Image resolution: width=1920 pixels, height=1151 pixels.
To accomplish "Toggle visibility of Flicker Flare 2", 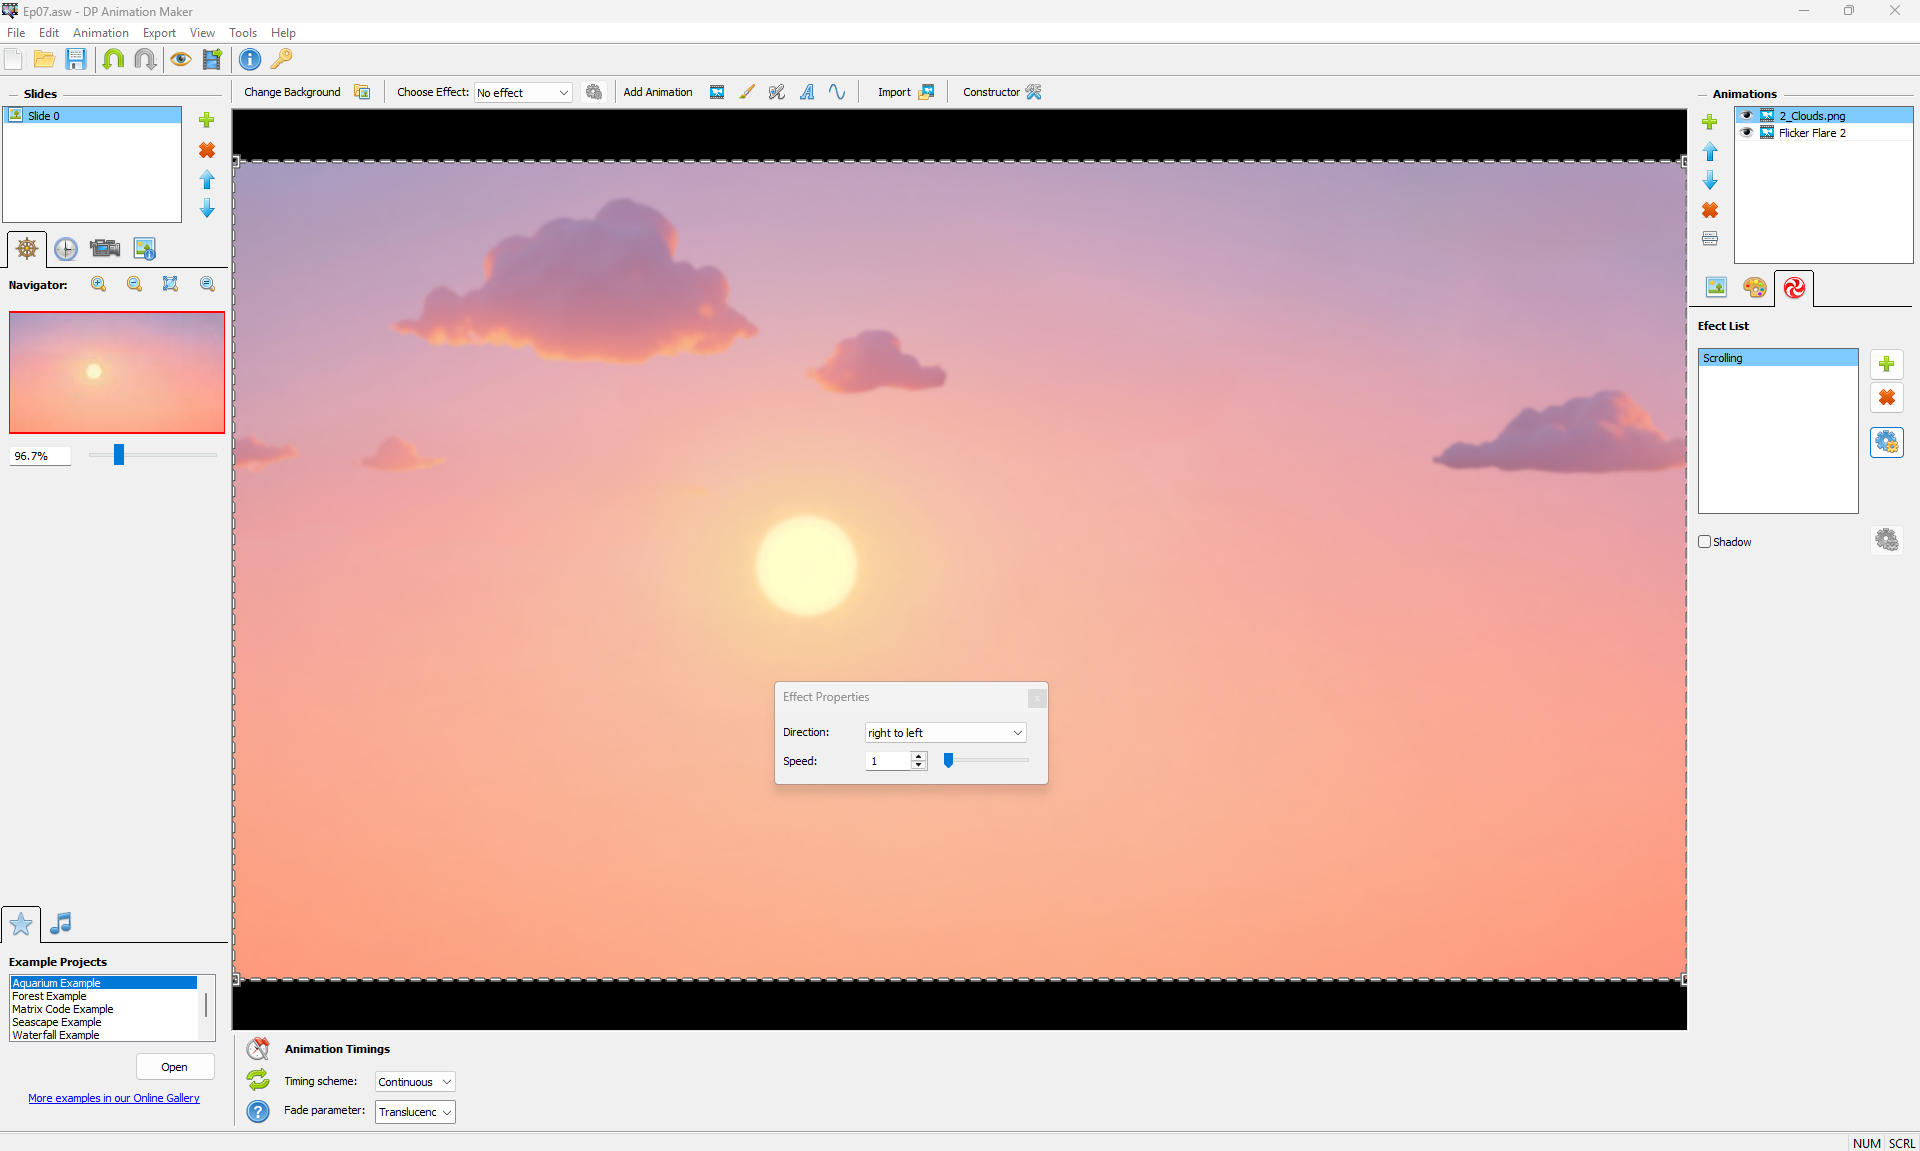I will (x=1747, y=133).
